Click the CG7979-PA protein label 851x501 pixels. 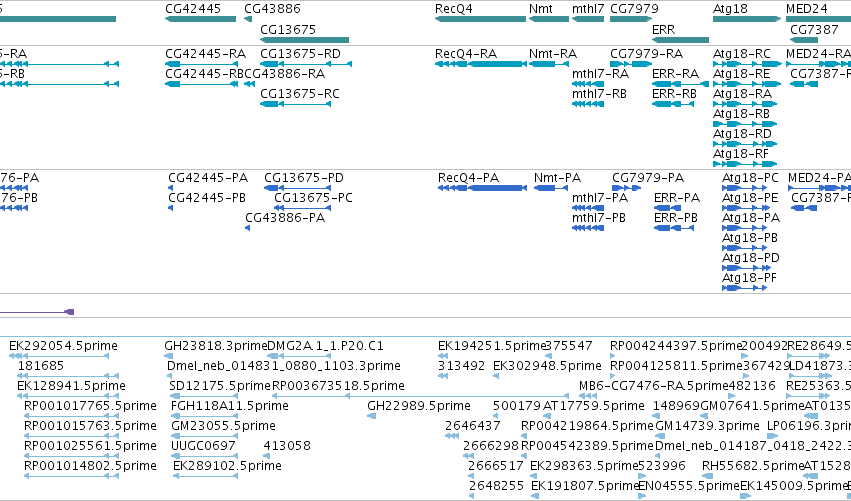click(x=648, y=178)
